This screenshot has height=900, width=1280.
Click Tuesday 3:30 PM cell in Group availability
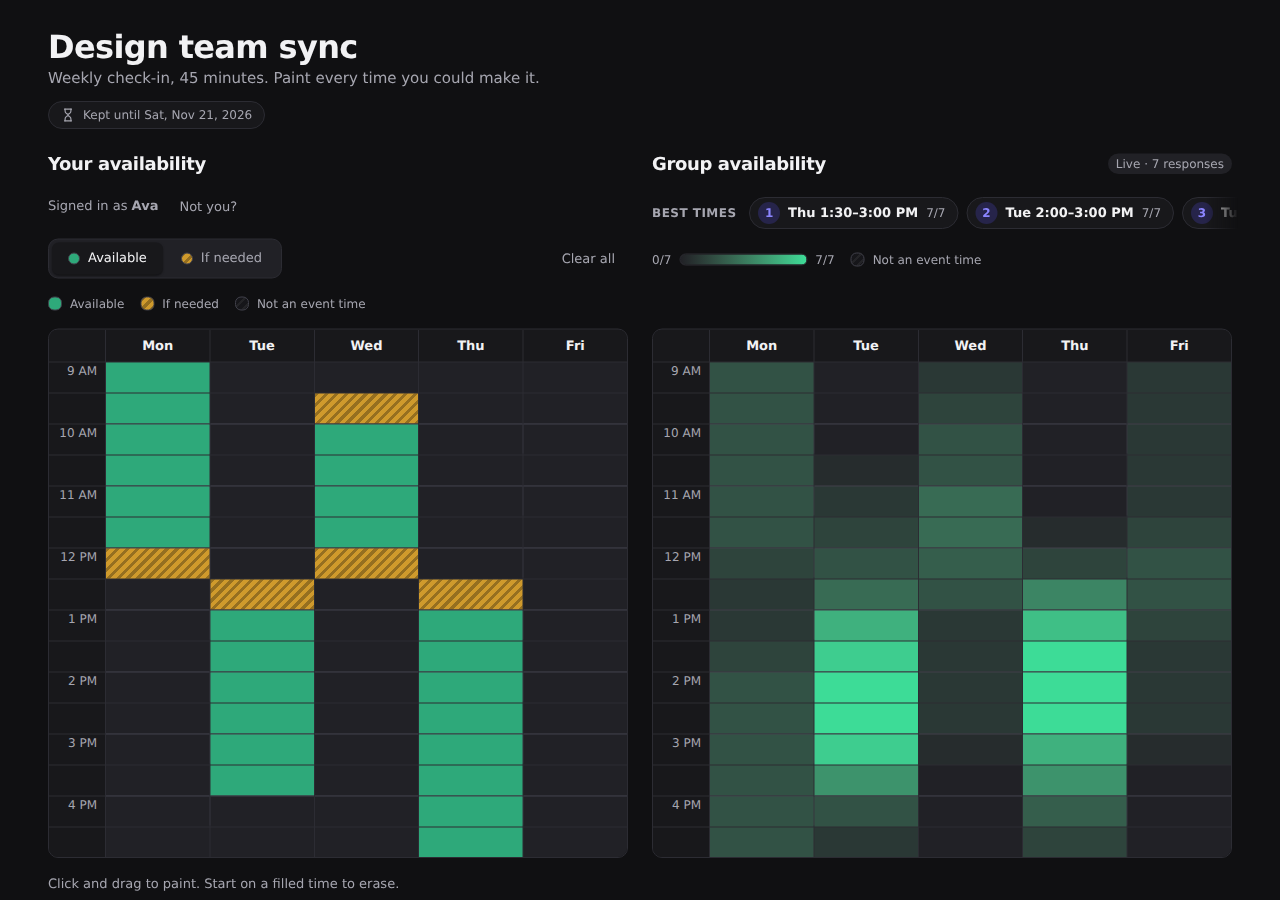click(866, 780)
